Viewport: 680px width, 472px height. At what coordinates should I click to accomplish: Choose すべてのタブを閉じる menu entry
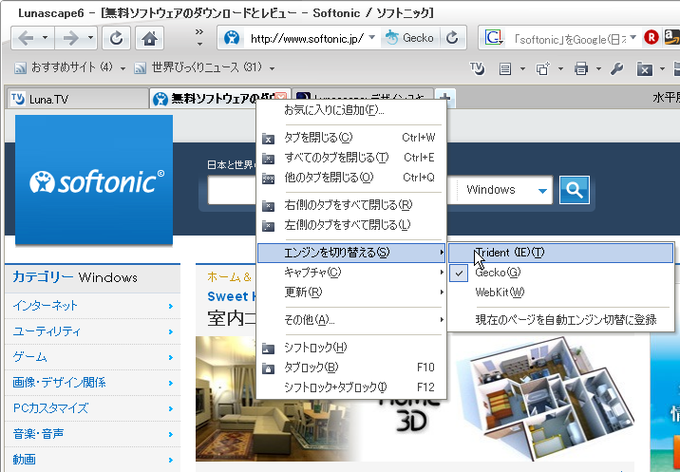coord(351,157)
